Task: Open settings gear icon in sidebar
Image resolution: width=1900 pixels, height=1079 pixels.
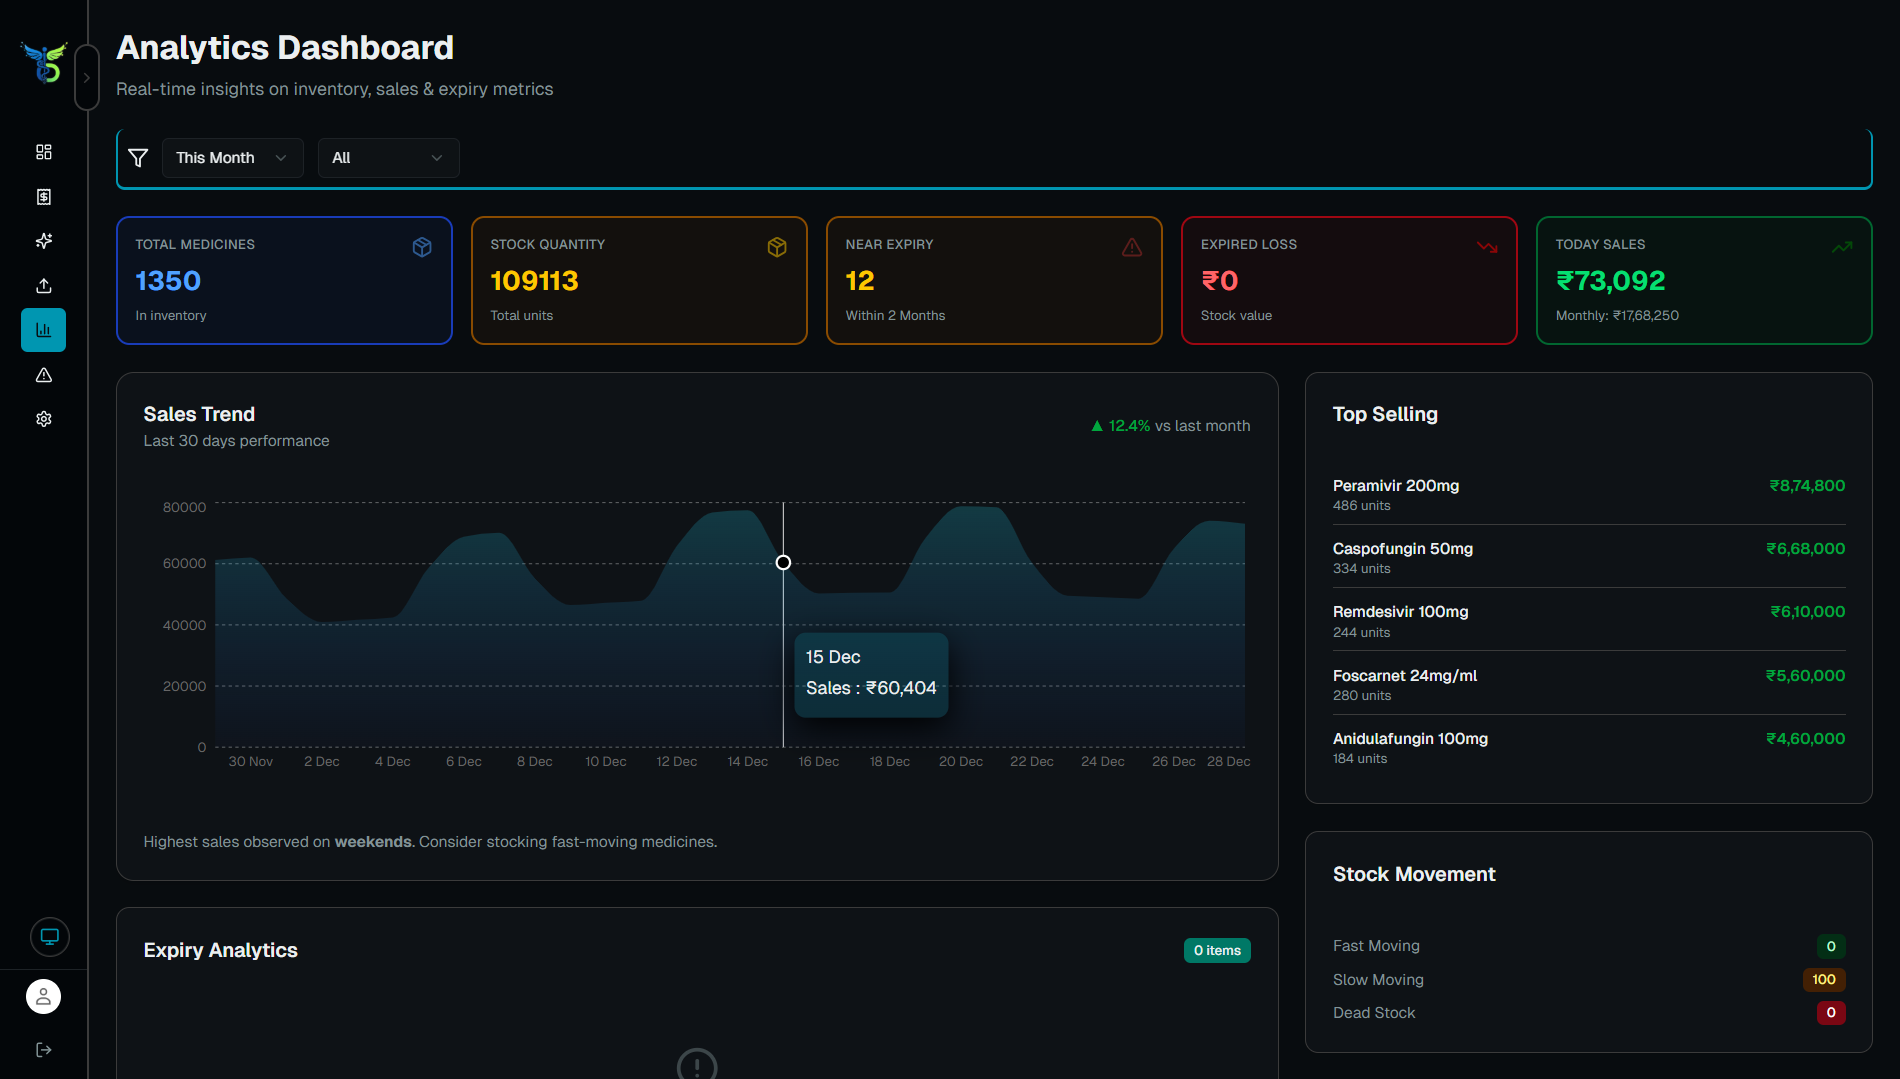Action: click(x=44, y=419)
